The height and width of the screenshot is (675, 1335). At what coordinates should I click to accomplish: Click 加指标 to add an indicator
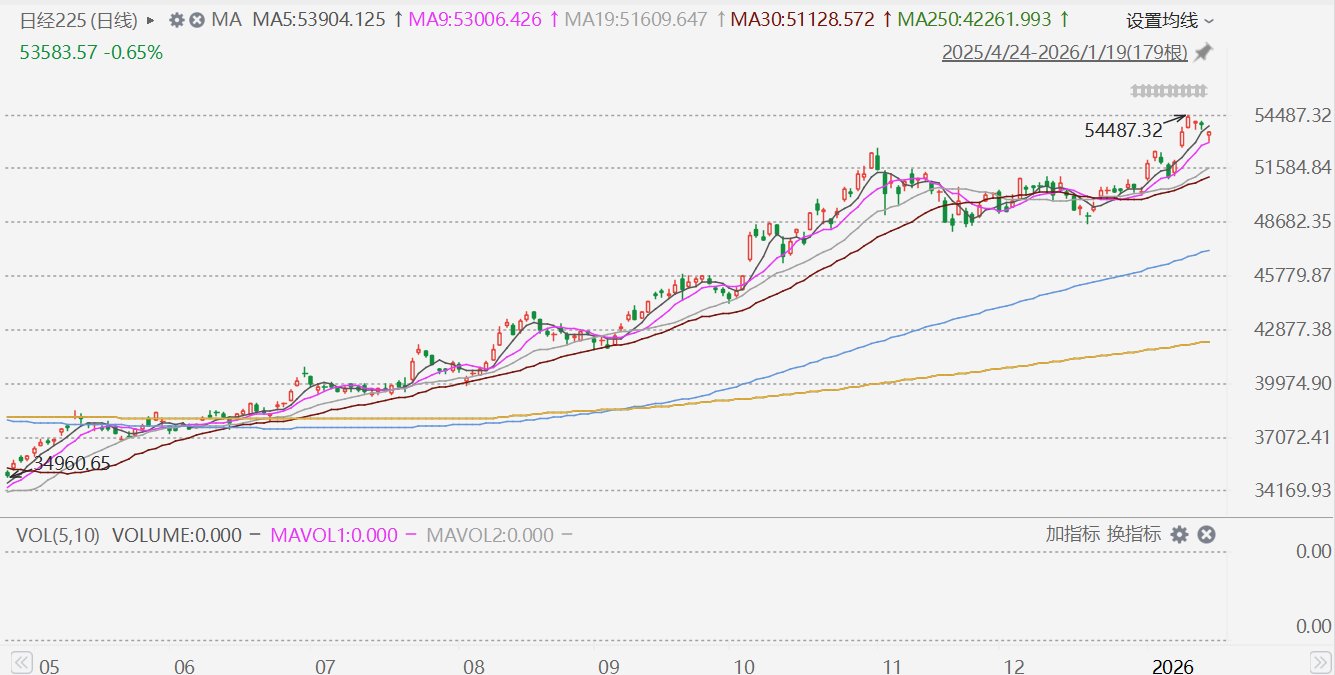[1073, 534]
